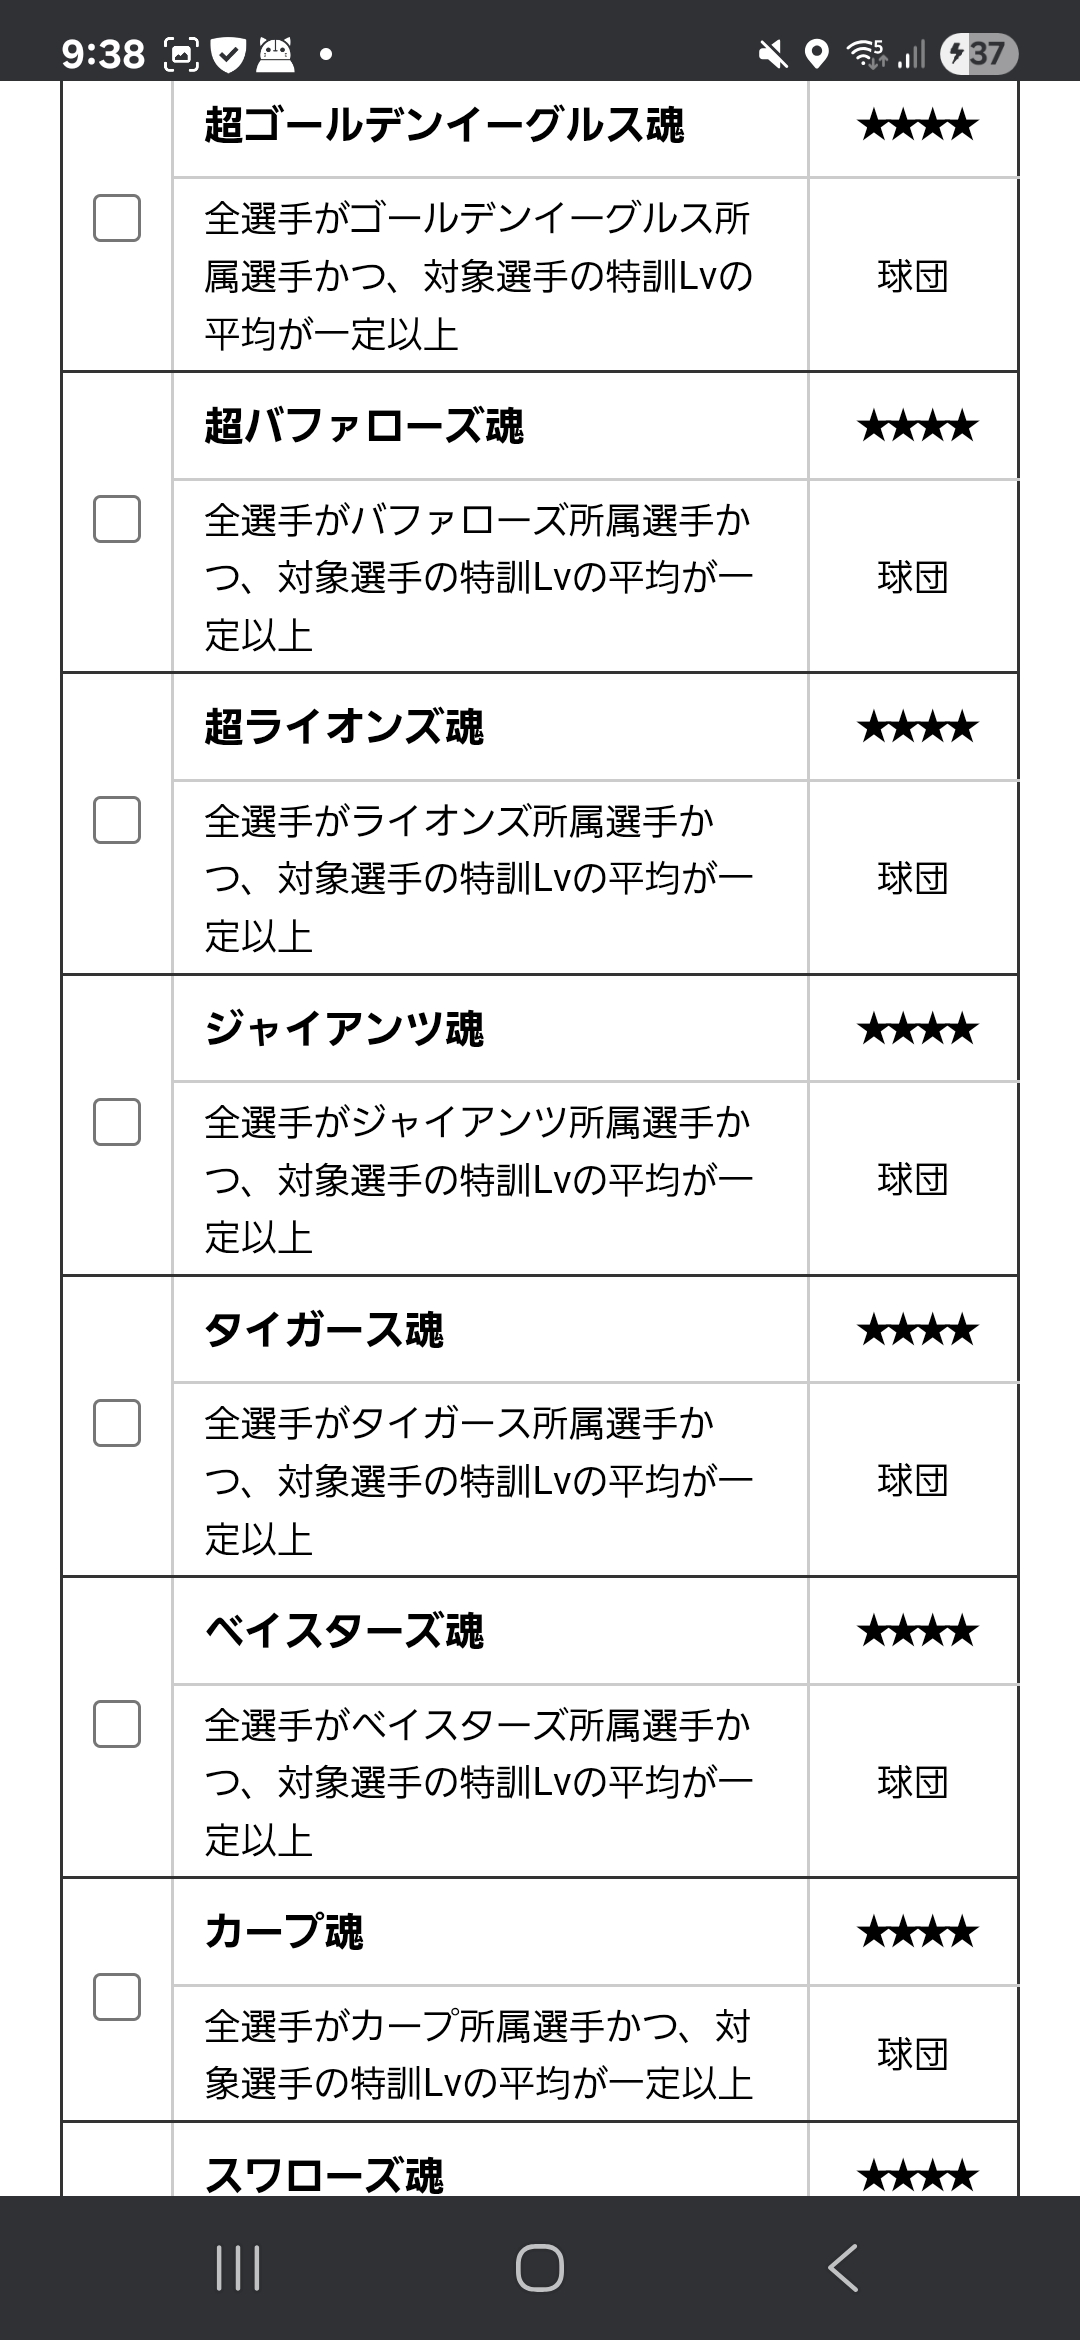Mark the ベイスターズ魂 checkbox

coord(117,1724)
